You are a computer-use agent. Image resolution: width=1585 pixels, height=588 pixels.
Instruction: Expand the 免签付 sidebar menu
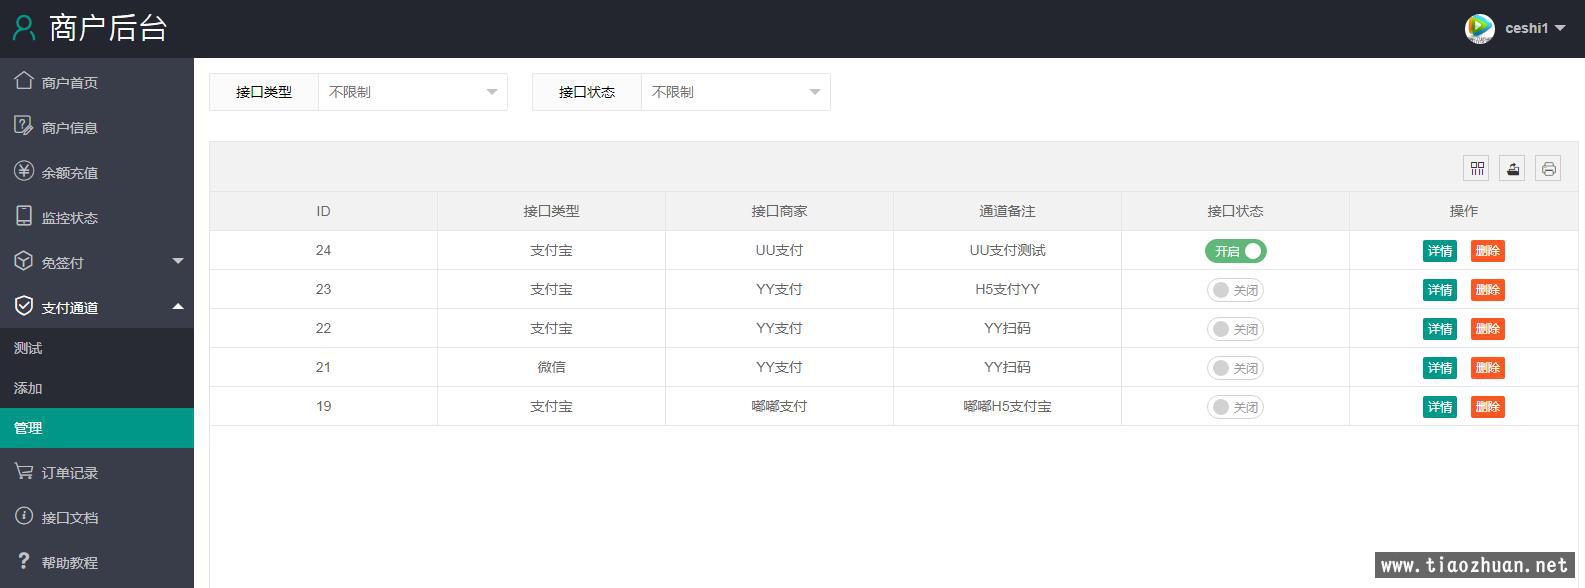(x=97, y=262)
